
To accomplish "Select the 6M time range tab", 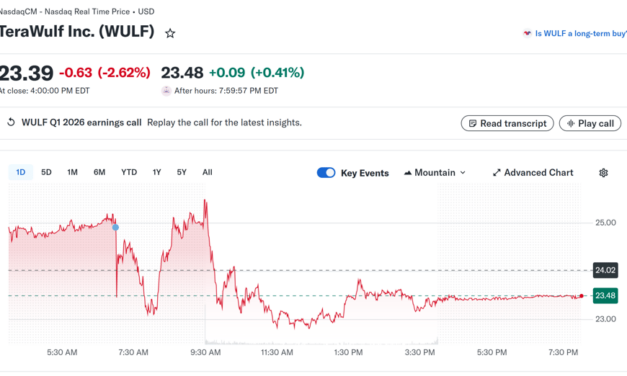I will (99, 172).
